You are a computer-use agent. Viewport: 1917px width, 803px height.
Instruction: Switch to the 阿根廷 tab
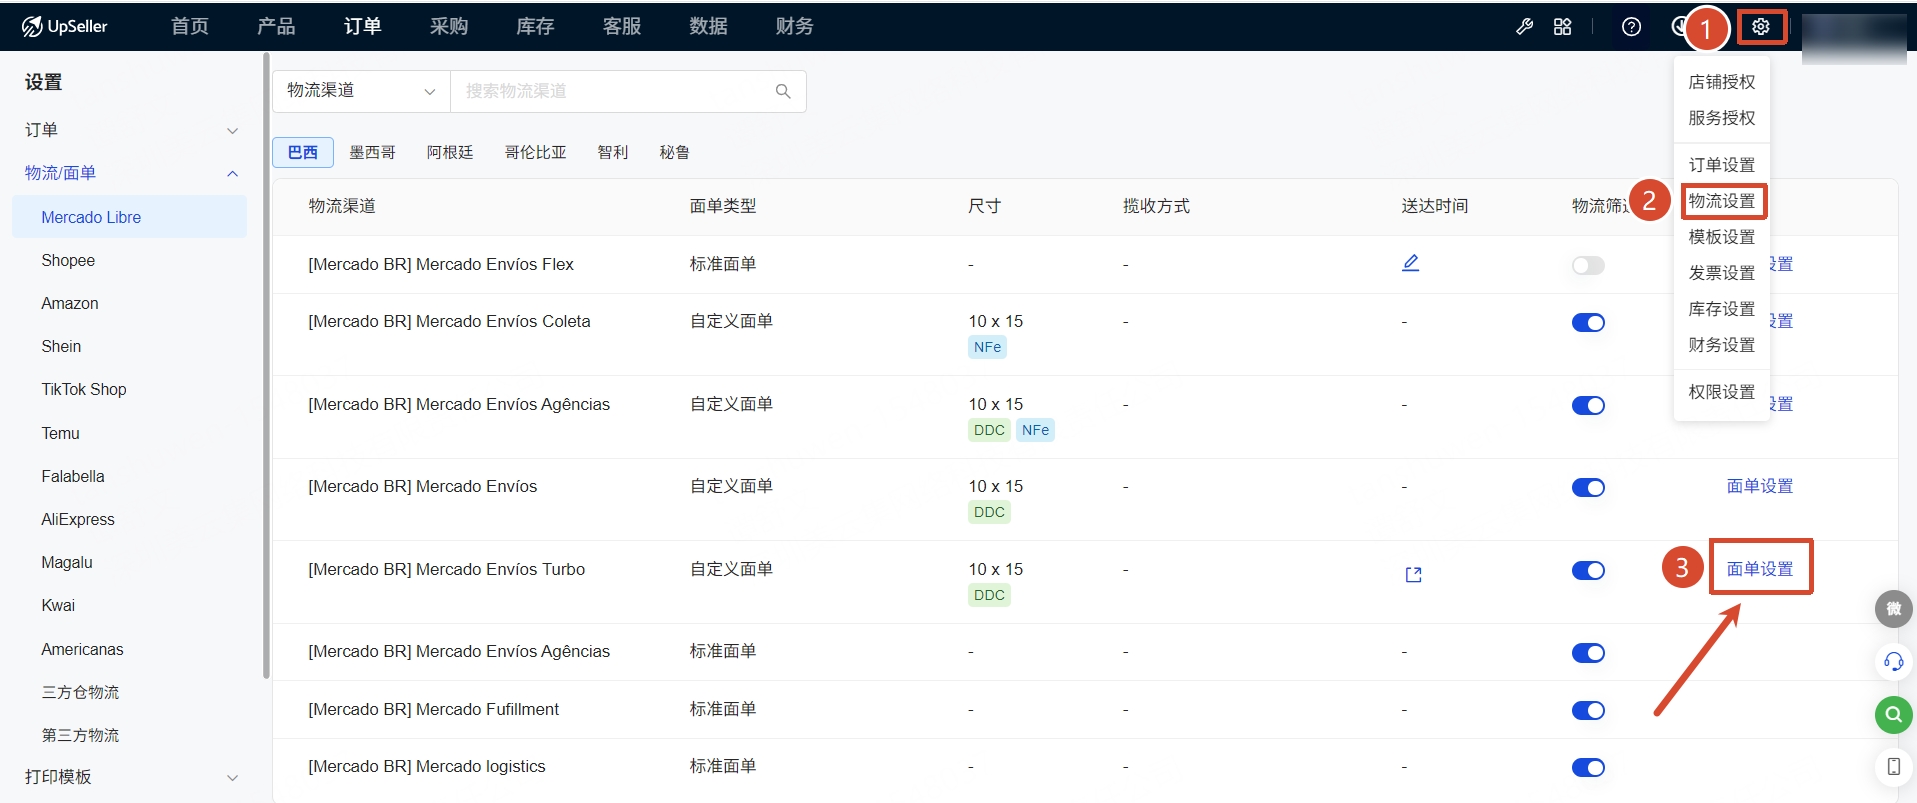pyautogui.click(x=450, y=152)
